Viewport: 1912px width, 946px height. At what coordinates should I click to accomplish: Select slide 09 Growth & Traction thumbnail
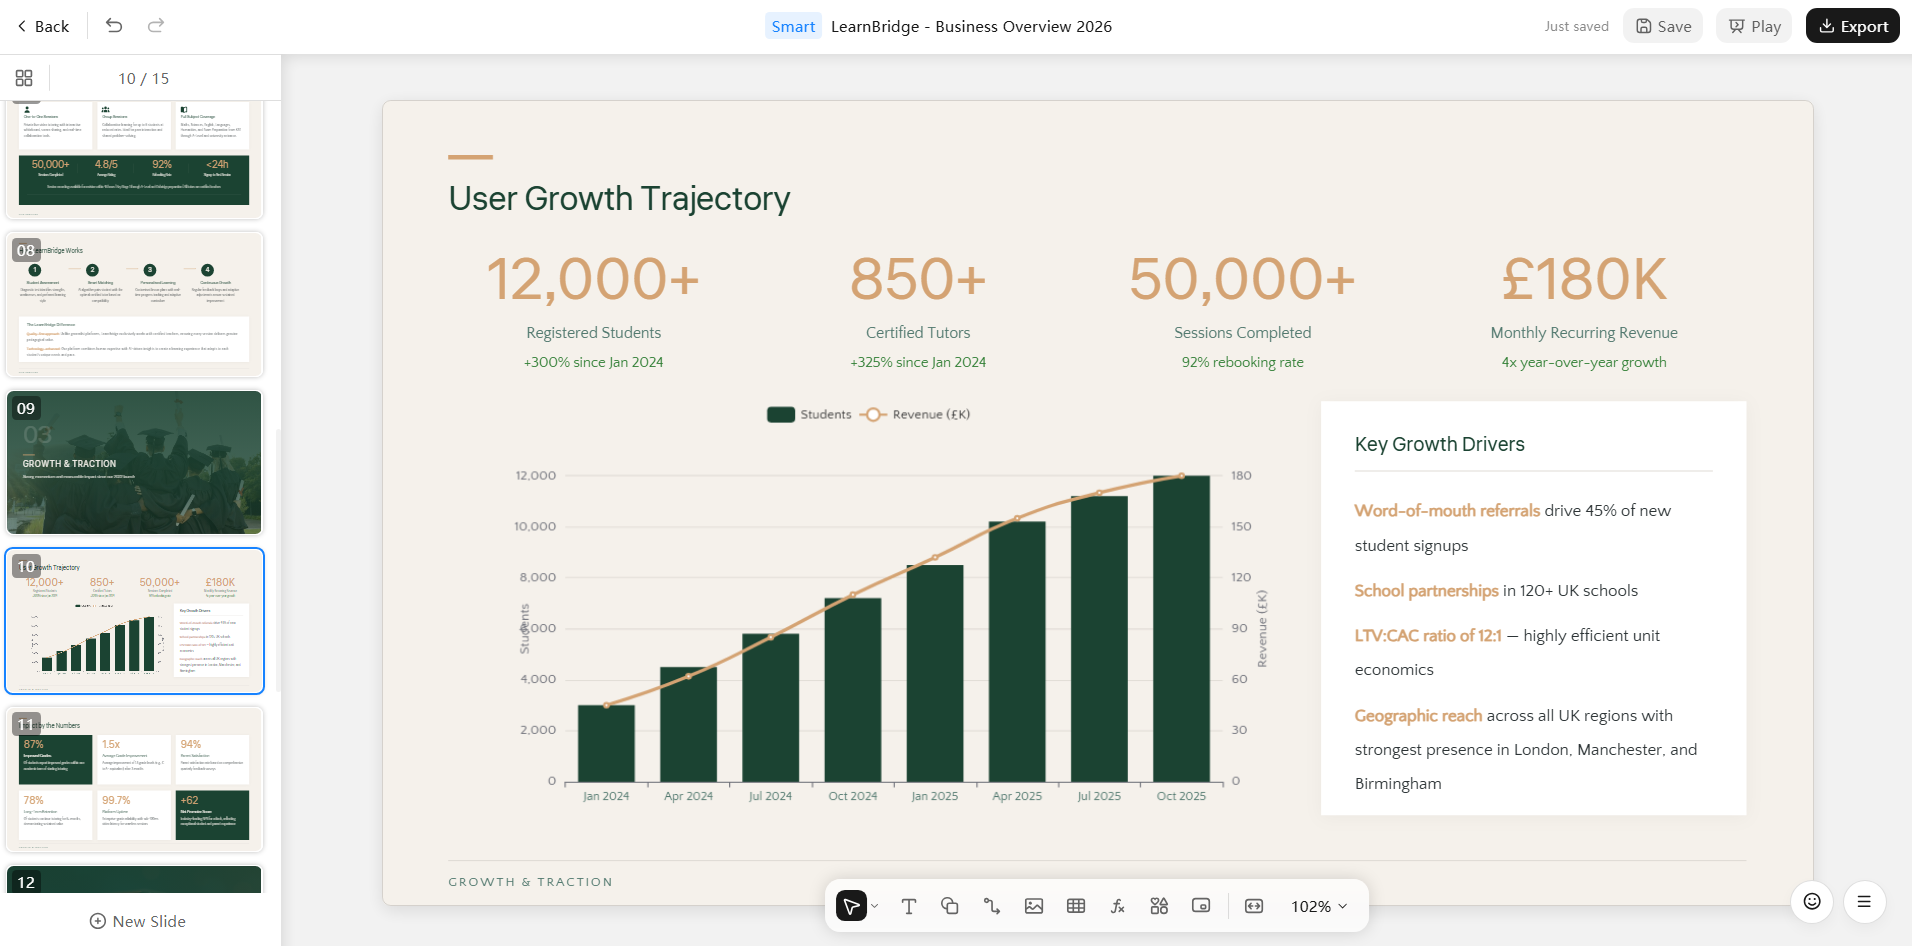point(135,462)
